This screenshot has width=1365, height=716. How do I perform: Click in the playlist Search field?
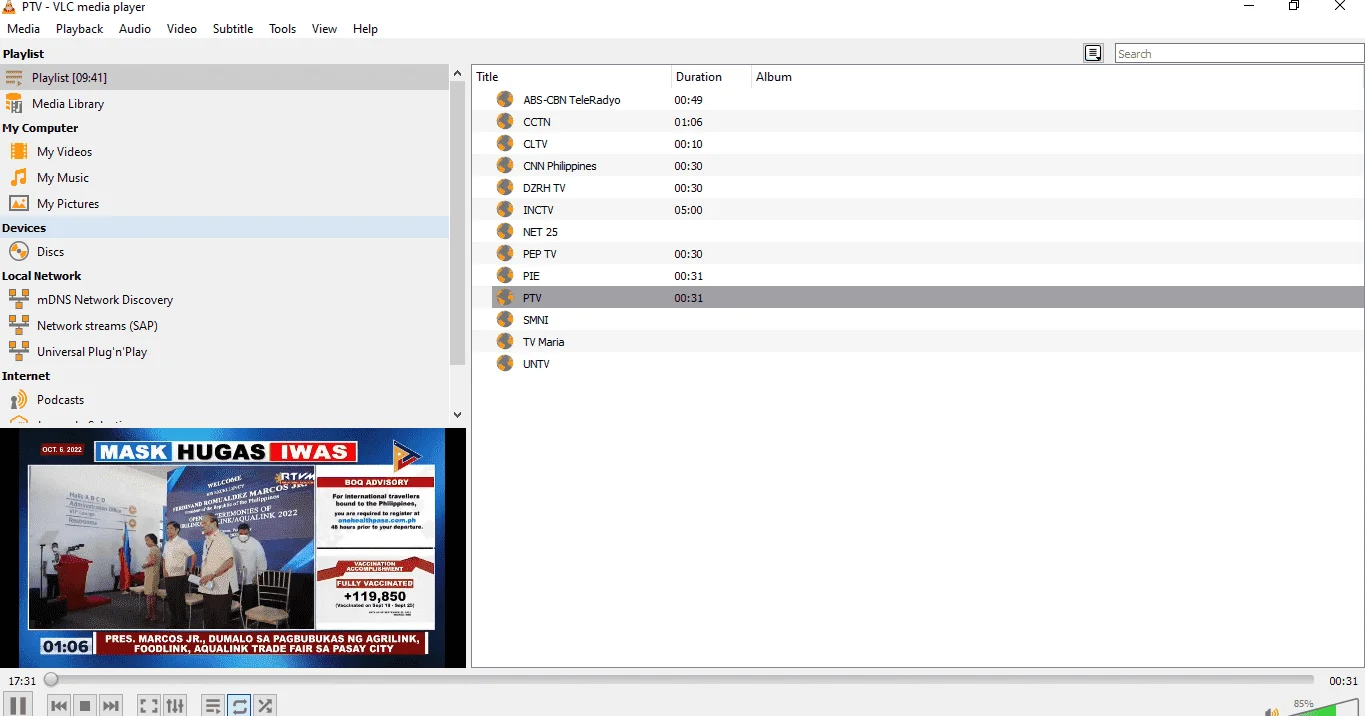(x=1239, y=54)
